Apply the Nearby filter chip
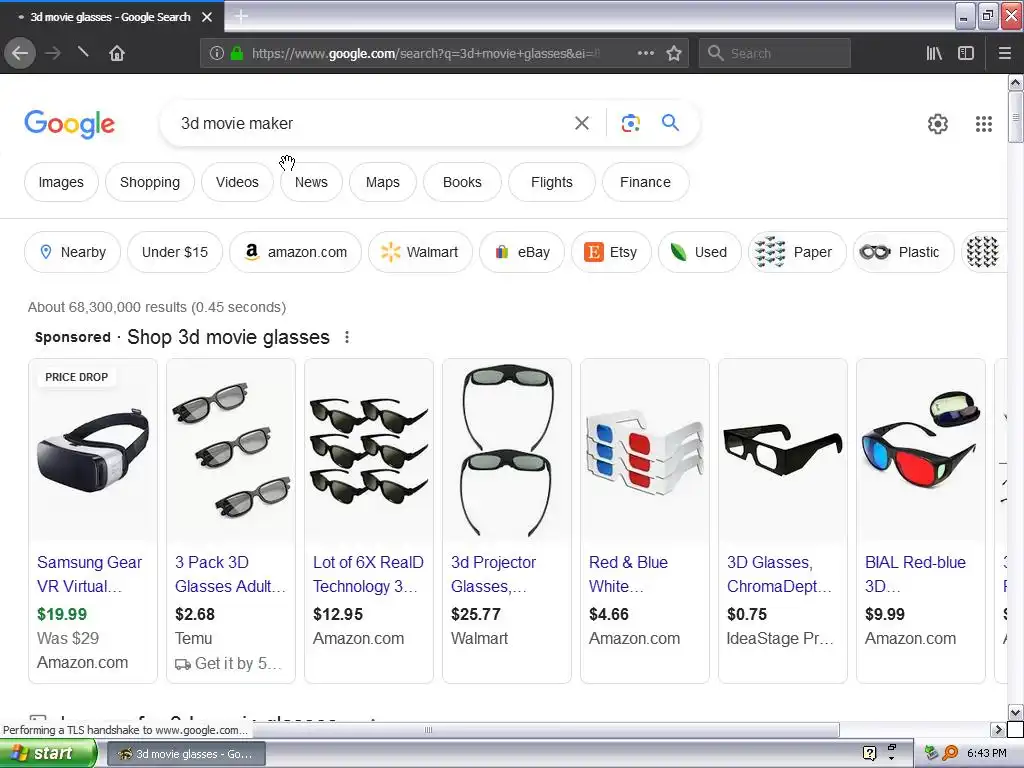 (72, 252)
